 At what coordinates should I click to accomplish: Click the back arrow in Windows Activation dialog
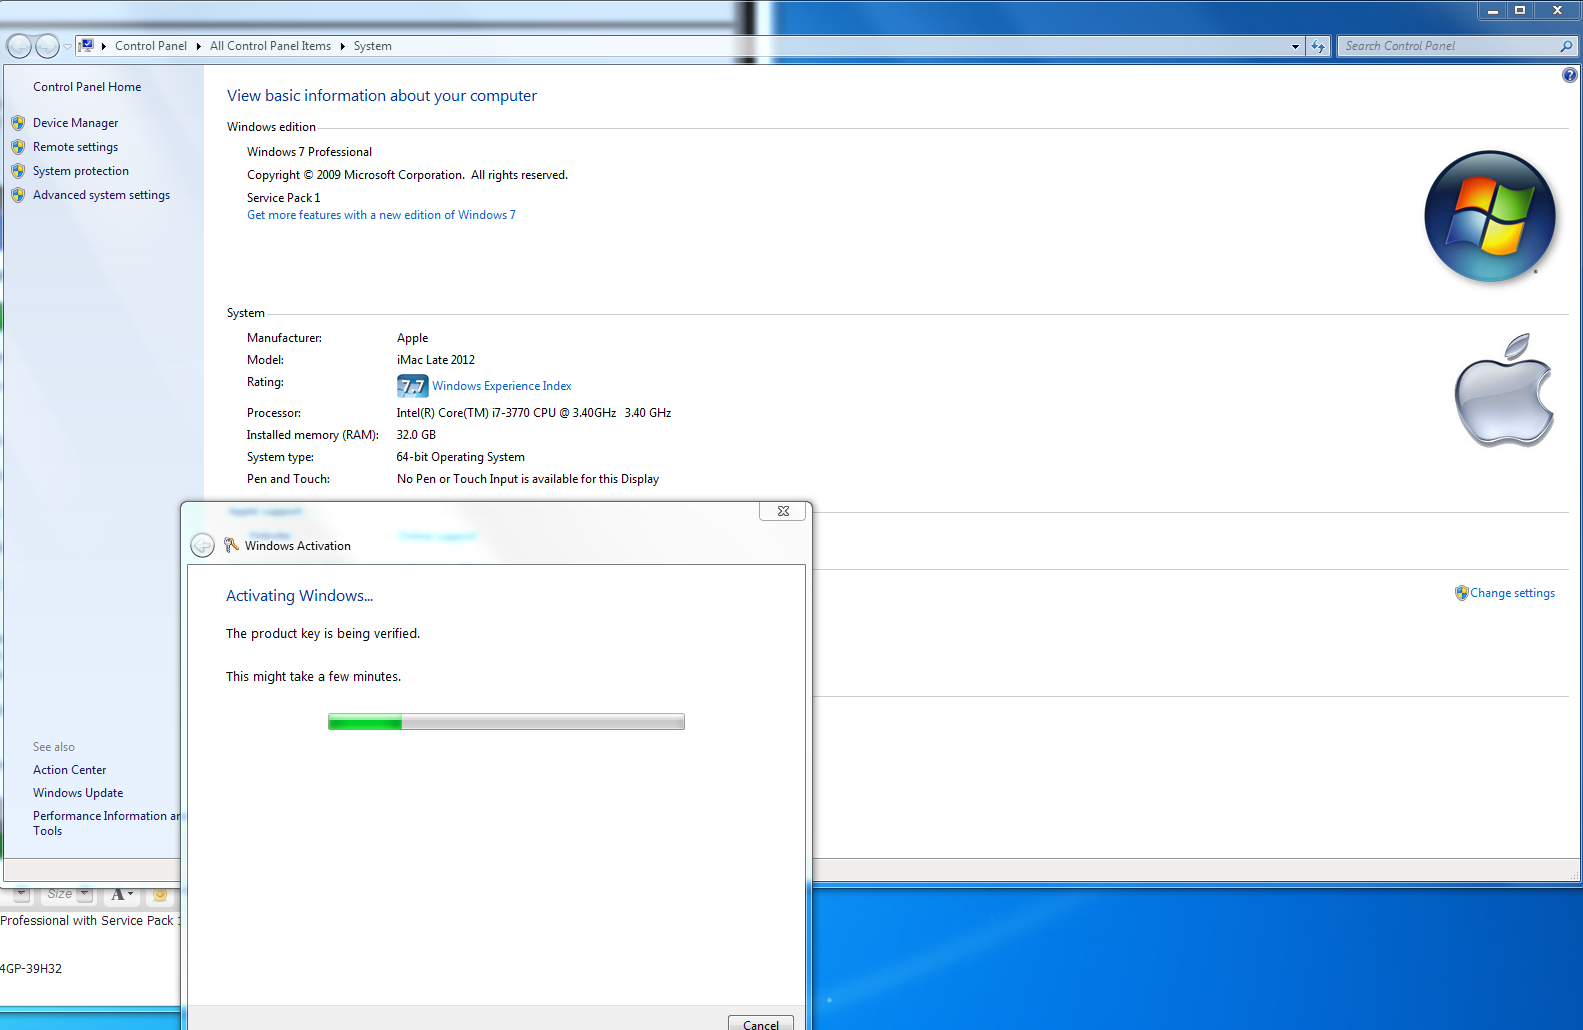coord(202,545)
